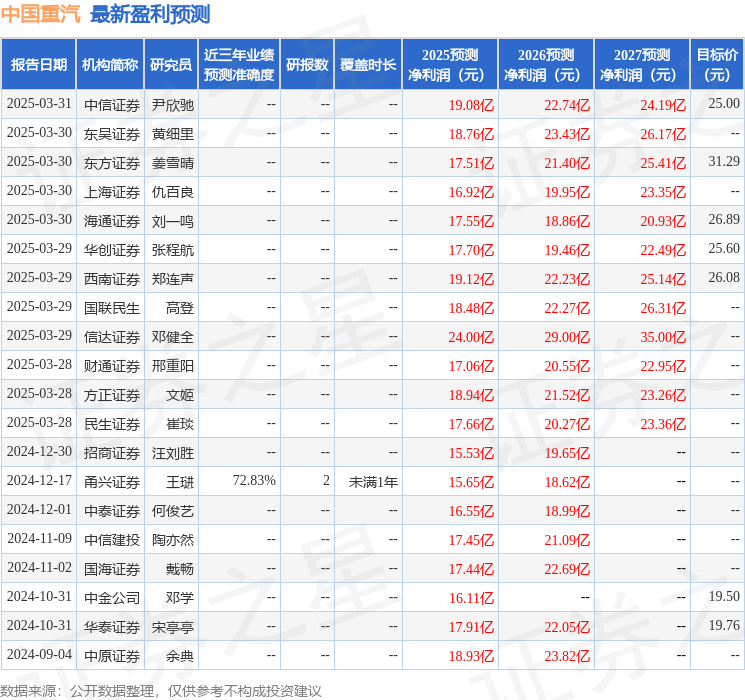
Task: Click the 2026预测净利润 column header
Action: (546, 65)
